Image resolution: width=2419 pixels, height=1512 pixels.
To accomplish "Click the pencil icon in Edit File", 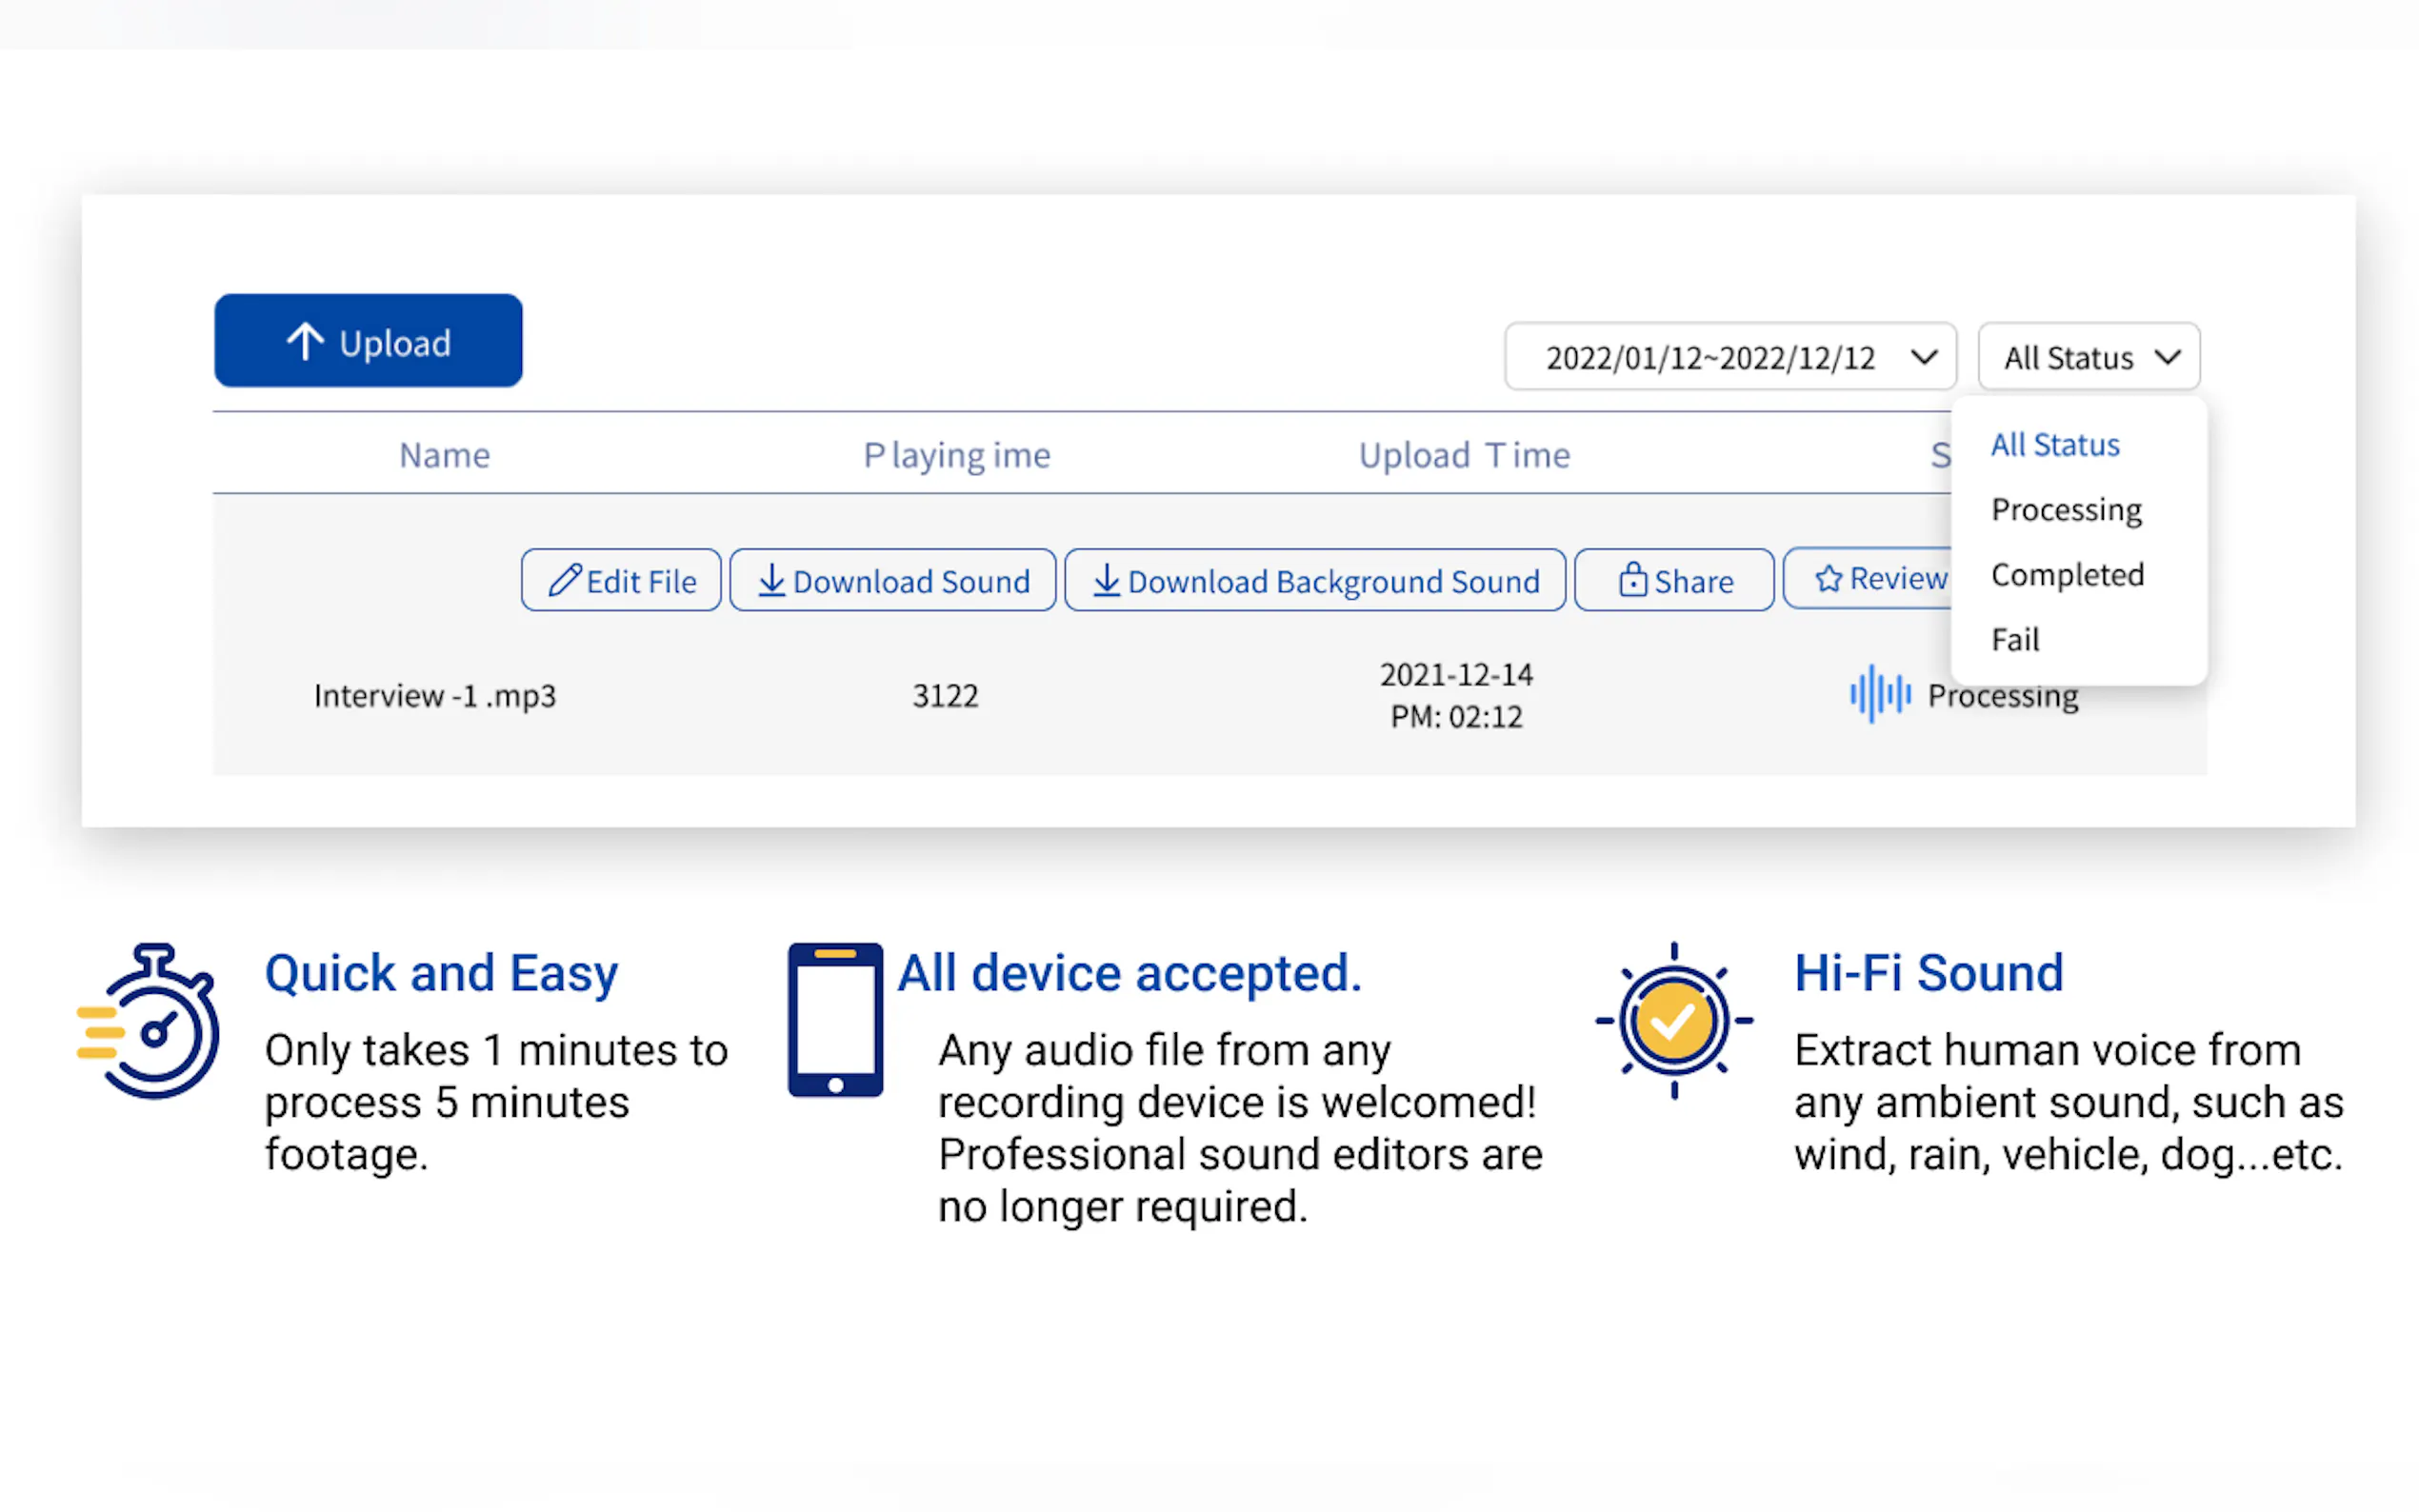I will click(x=565, y=580).
